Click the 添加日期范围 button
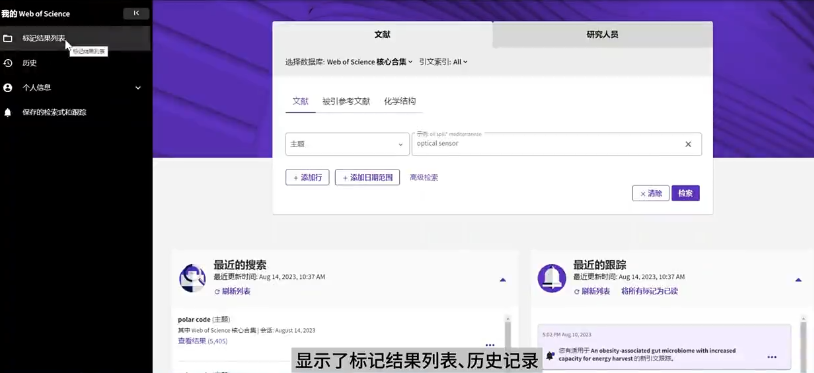Screen dimensions: 814x373 coord(367,177)
